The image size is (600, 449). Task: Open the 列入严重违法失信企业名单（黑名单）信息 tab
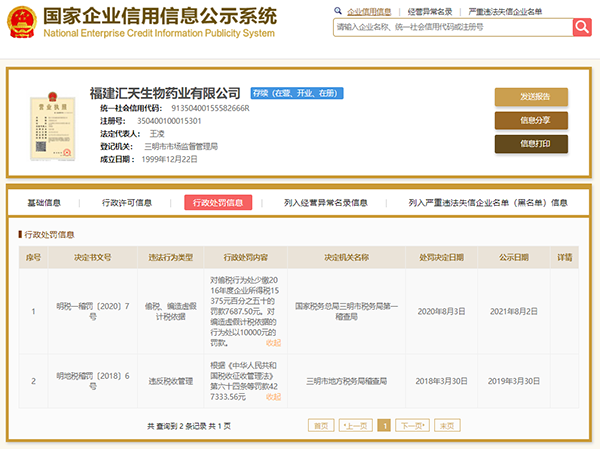pos(488,202)
